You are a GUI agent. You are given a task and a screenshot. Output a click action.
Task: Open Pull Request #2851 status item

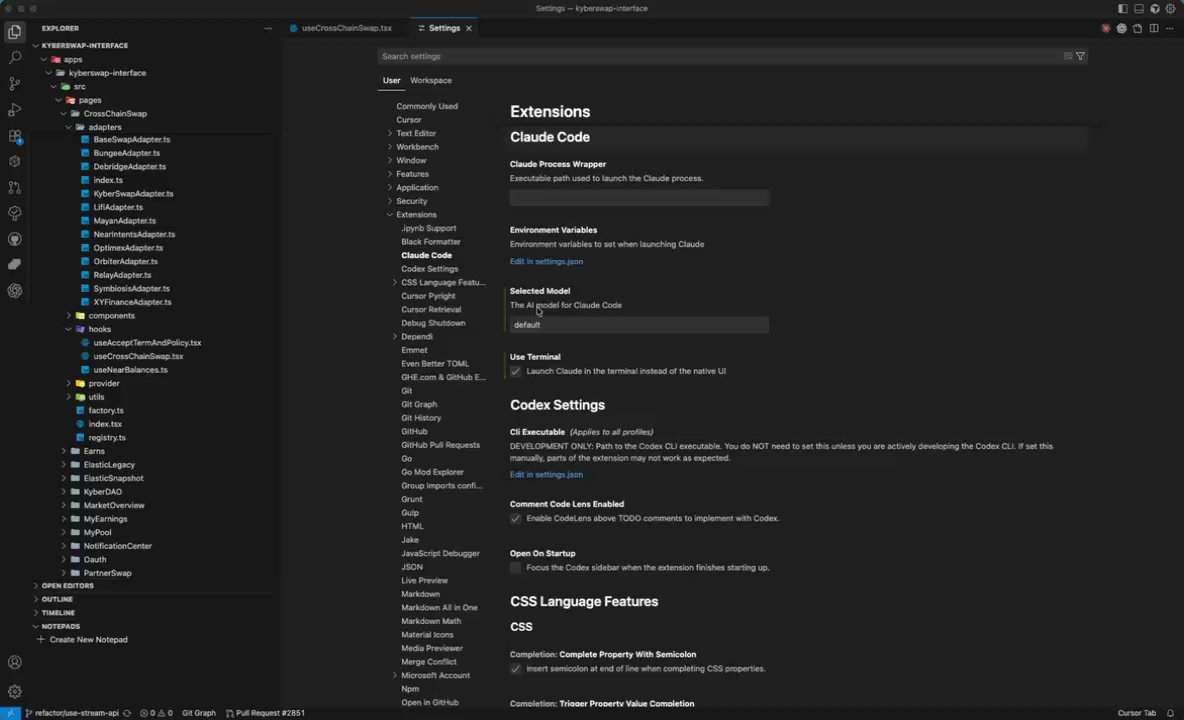[x=265, y=713]
